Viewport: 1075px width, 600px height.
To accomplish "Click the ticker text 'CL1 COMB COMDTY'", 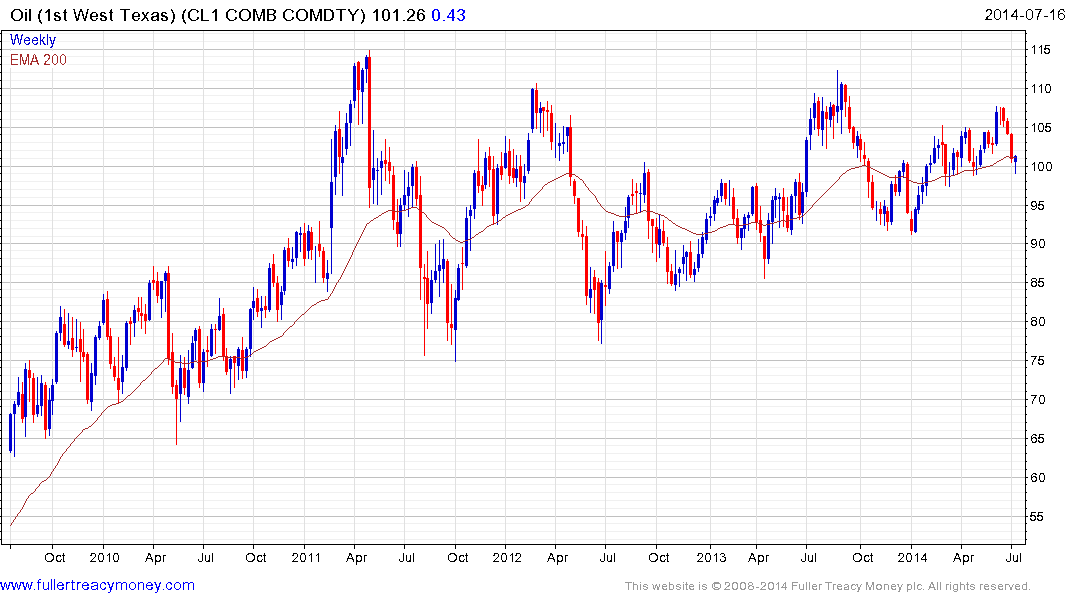I will pos(274,15).
